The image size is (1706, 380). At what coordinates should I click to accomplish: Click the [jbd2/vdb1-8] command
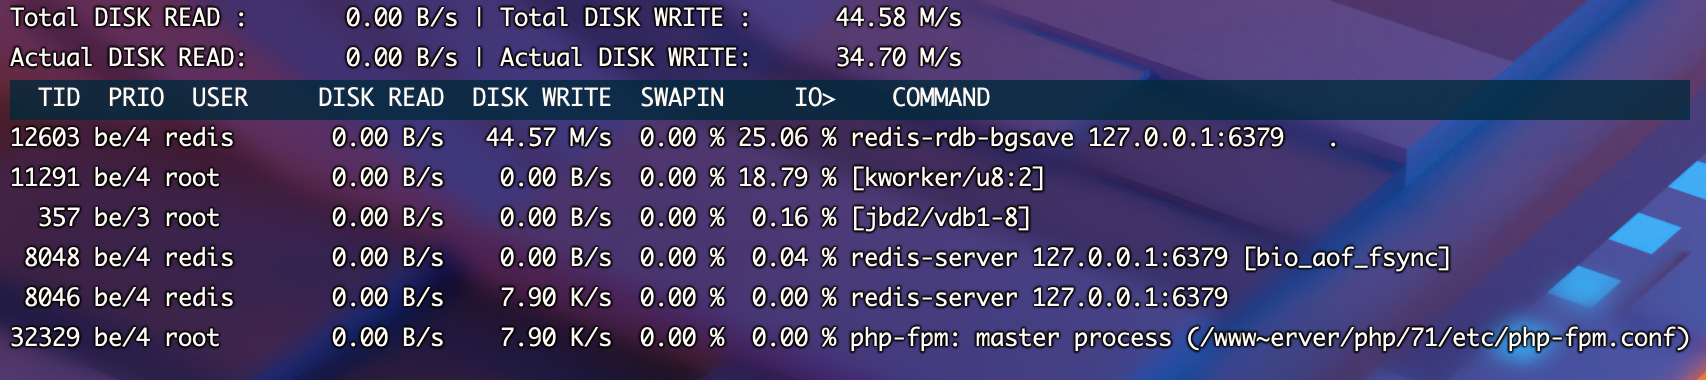pos(941,218)
